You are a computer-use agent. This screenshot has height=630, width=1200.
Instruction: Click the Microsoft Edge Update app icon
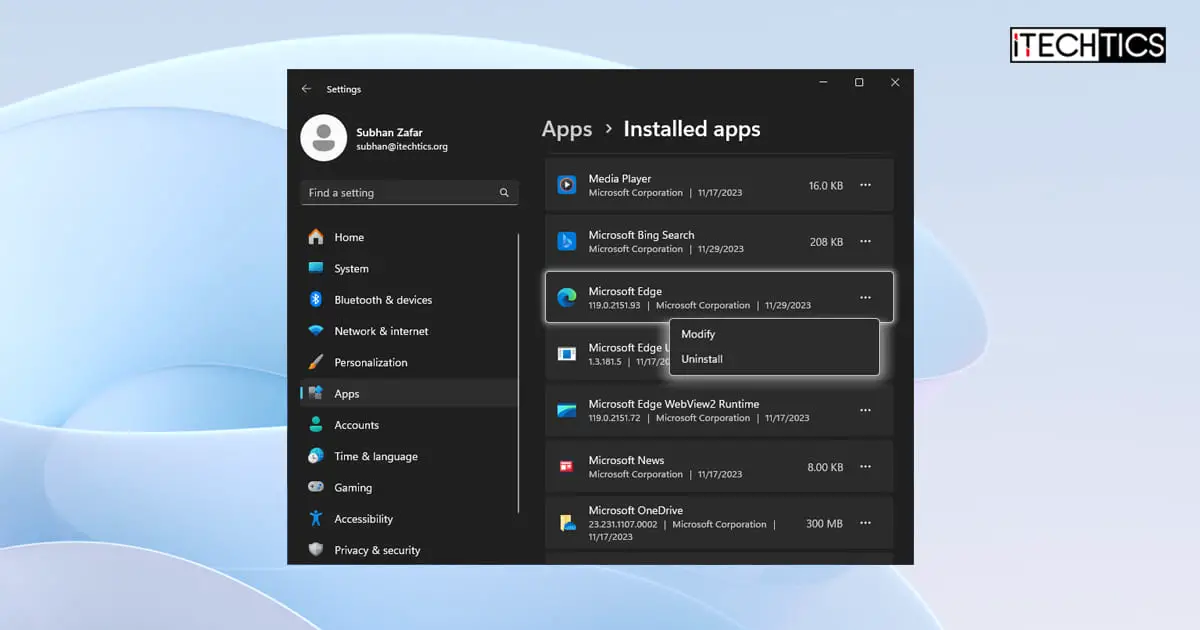tap(567, 354)
